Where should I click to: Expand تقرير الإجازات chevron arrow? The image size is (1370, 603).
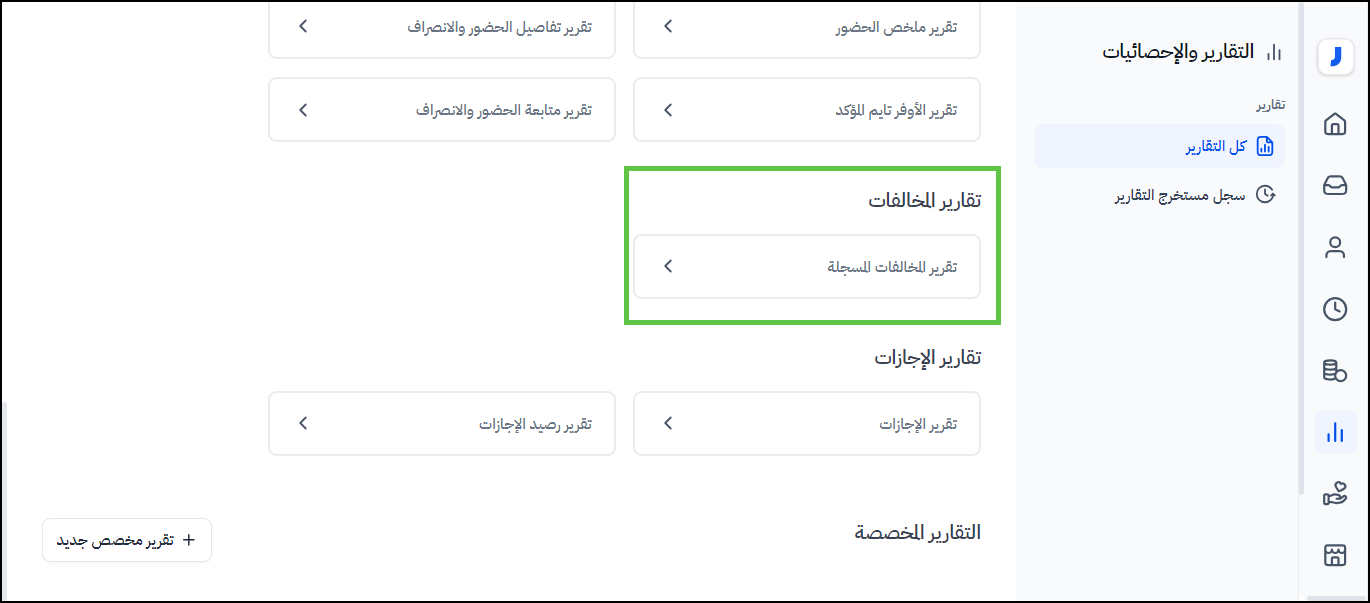[x=668, y=423]
